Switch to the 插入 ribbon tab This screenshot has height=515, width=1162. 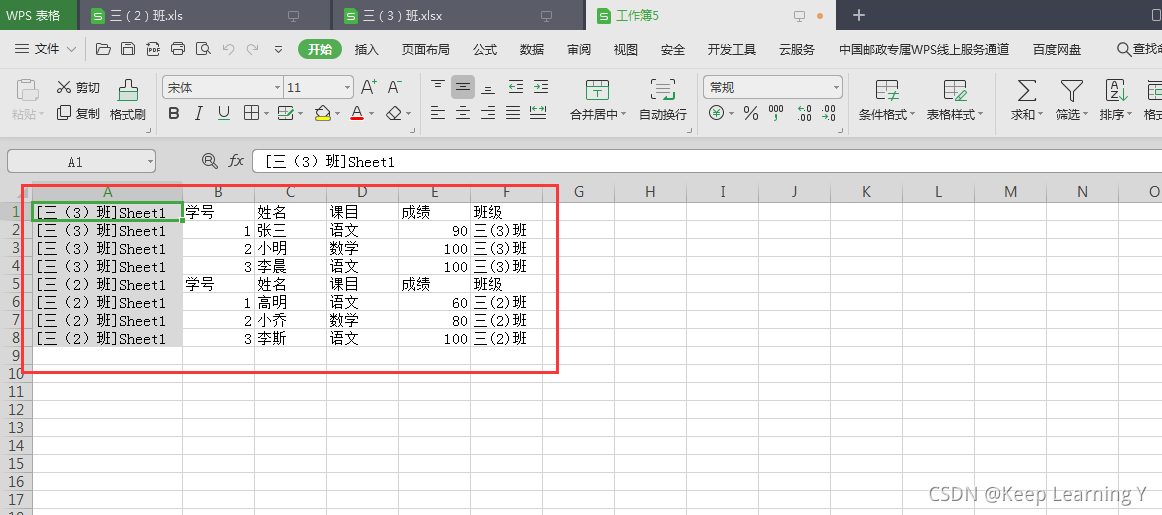(367, 50)
